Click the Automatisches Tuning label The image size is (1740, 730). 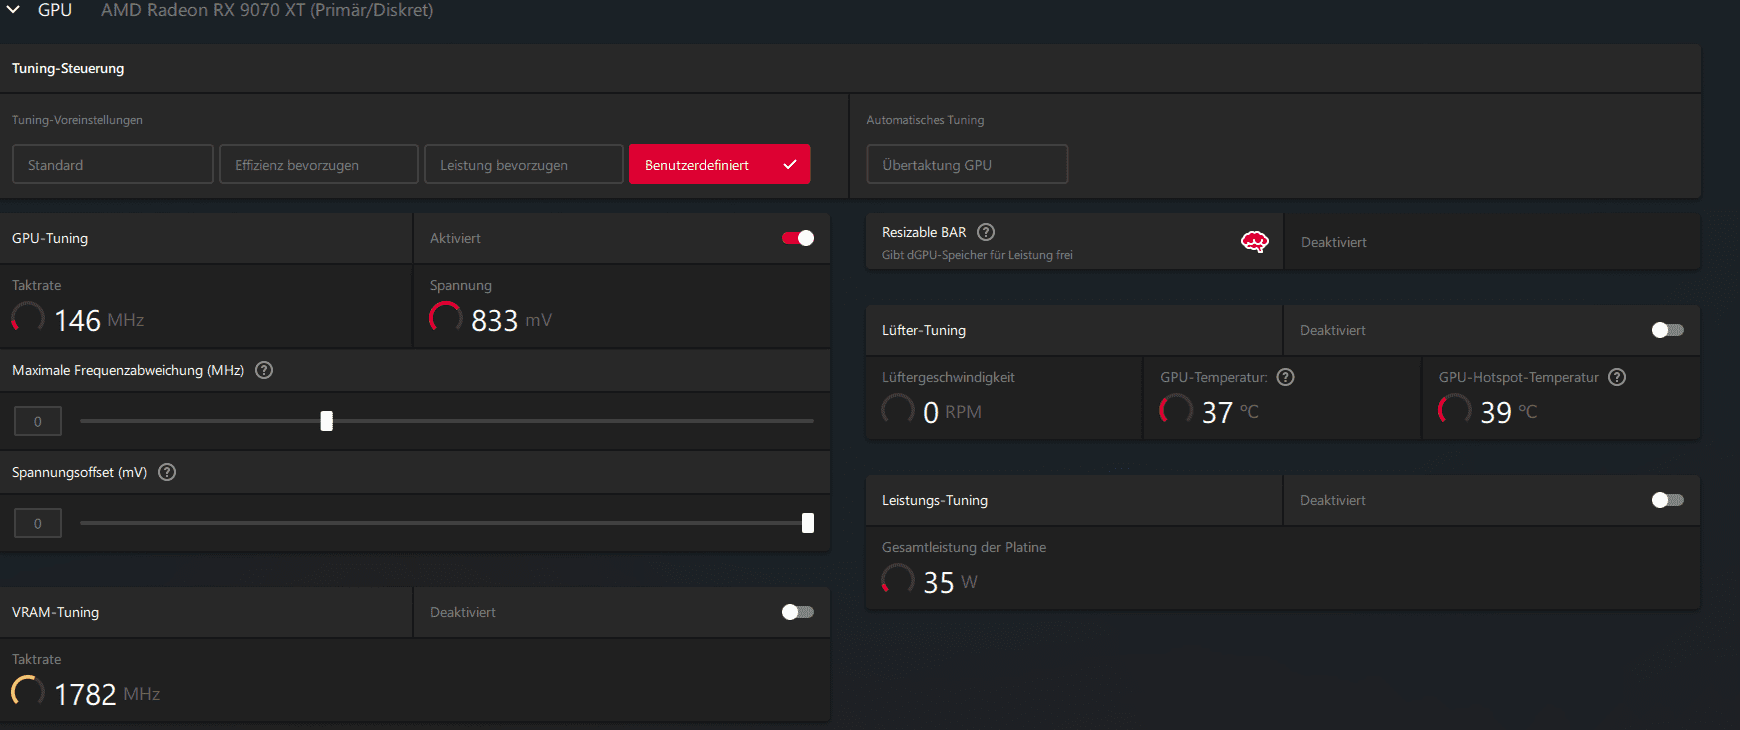[925, 120]
